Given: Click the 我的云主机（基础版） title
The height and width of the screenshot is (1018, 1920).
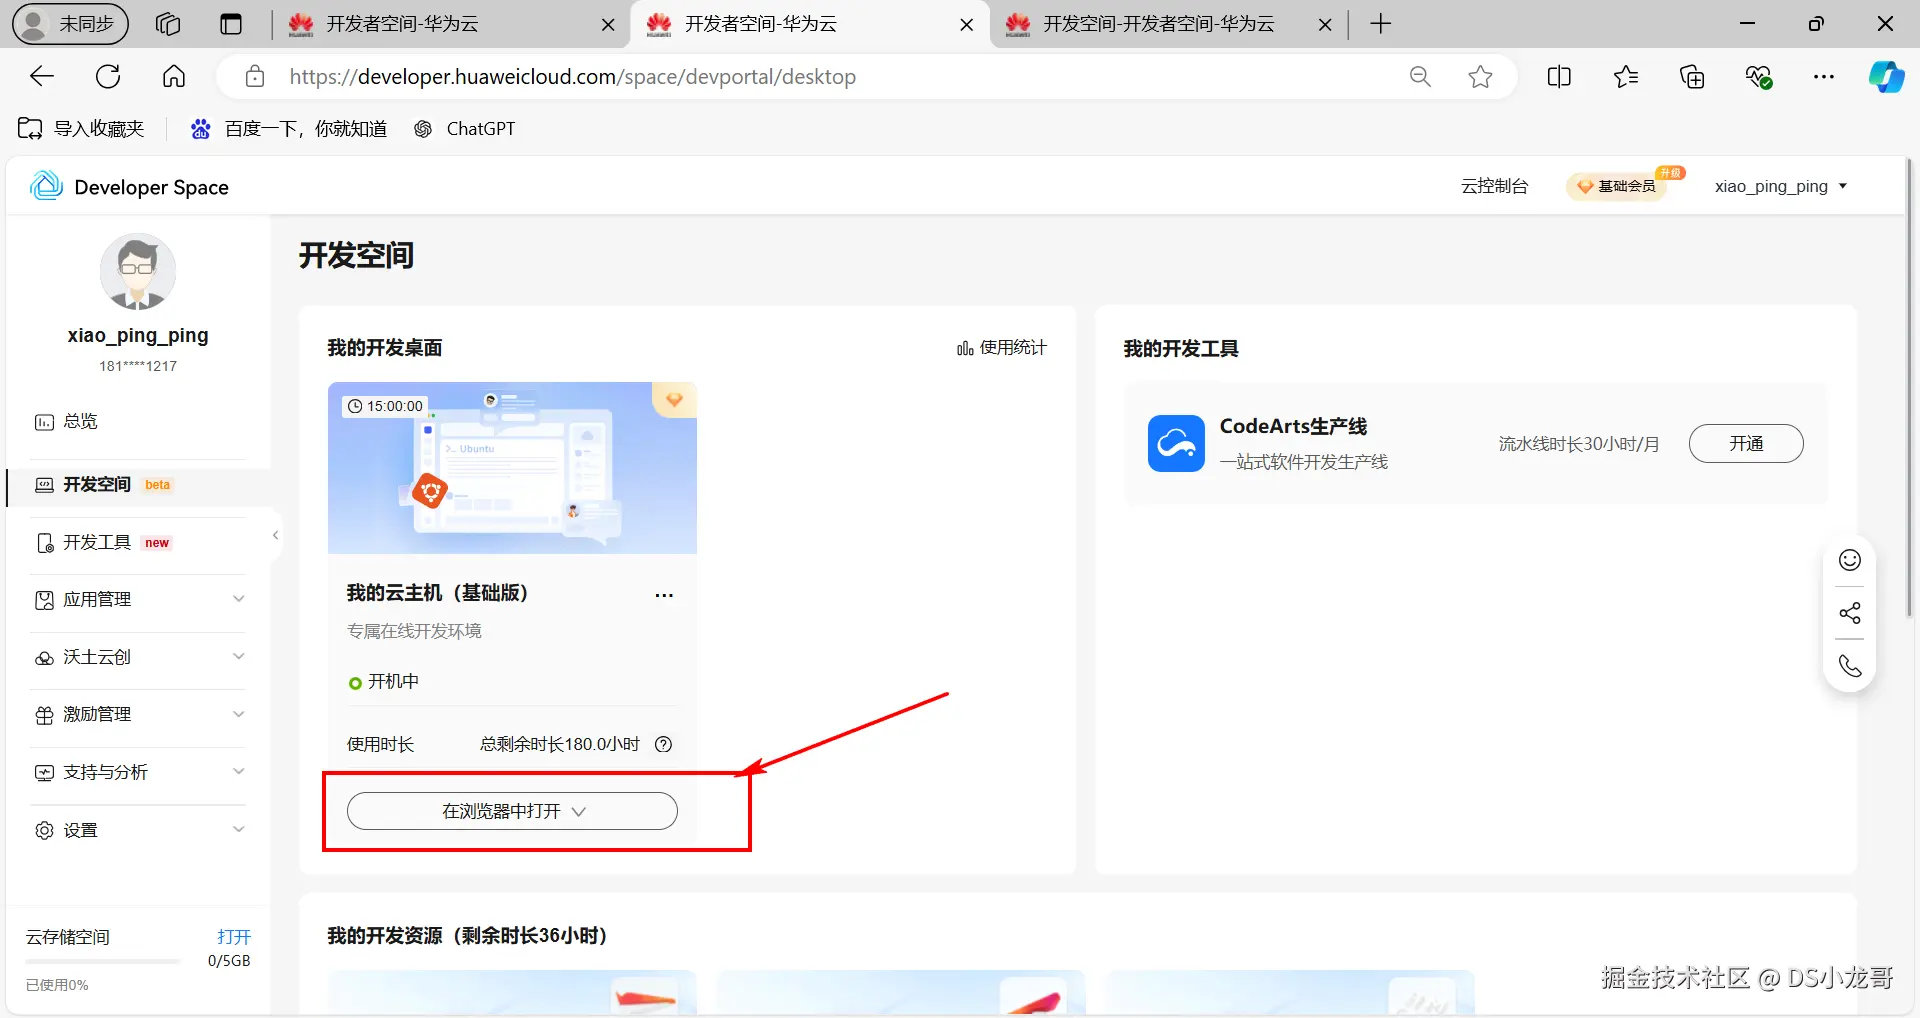Looking at the screenshot, I should (x=437, y=593).
